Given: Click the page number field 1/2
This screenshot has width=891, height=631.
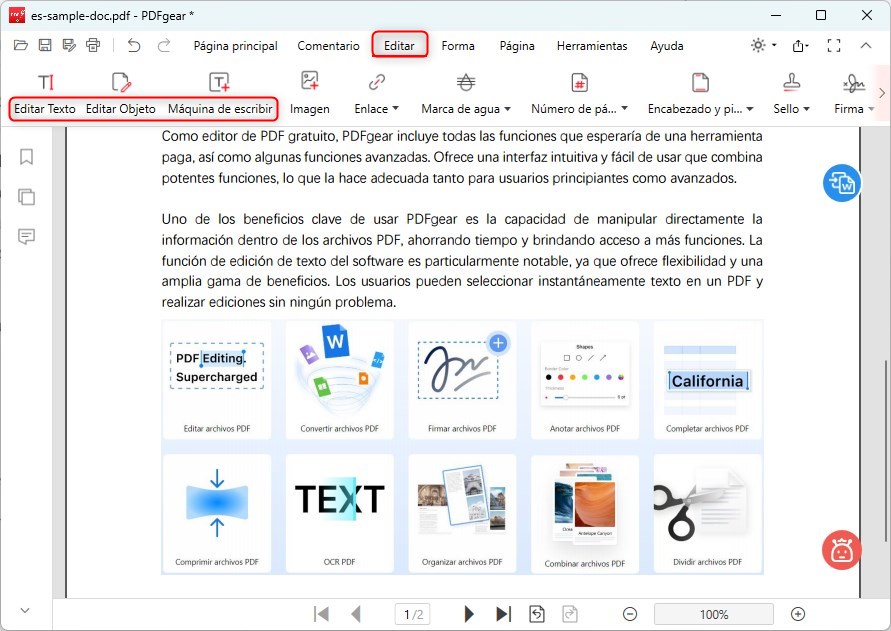Looking at the screenshot, I should 413,615.
